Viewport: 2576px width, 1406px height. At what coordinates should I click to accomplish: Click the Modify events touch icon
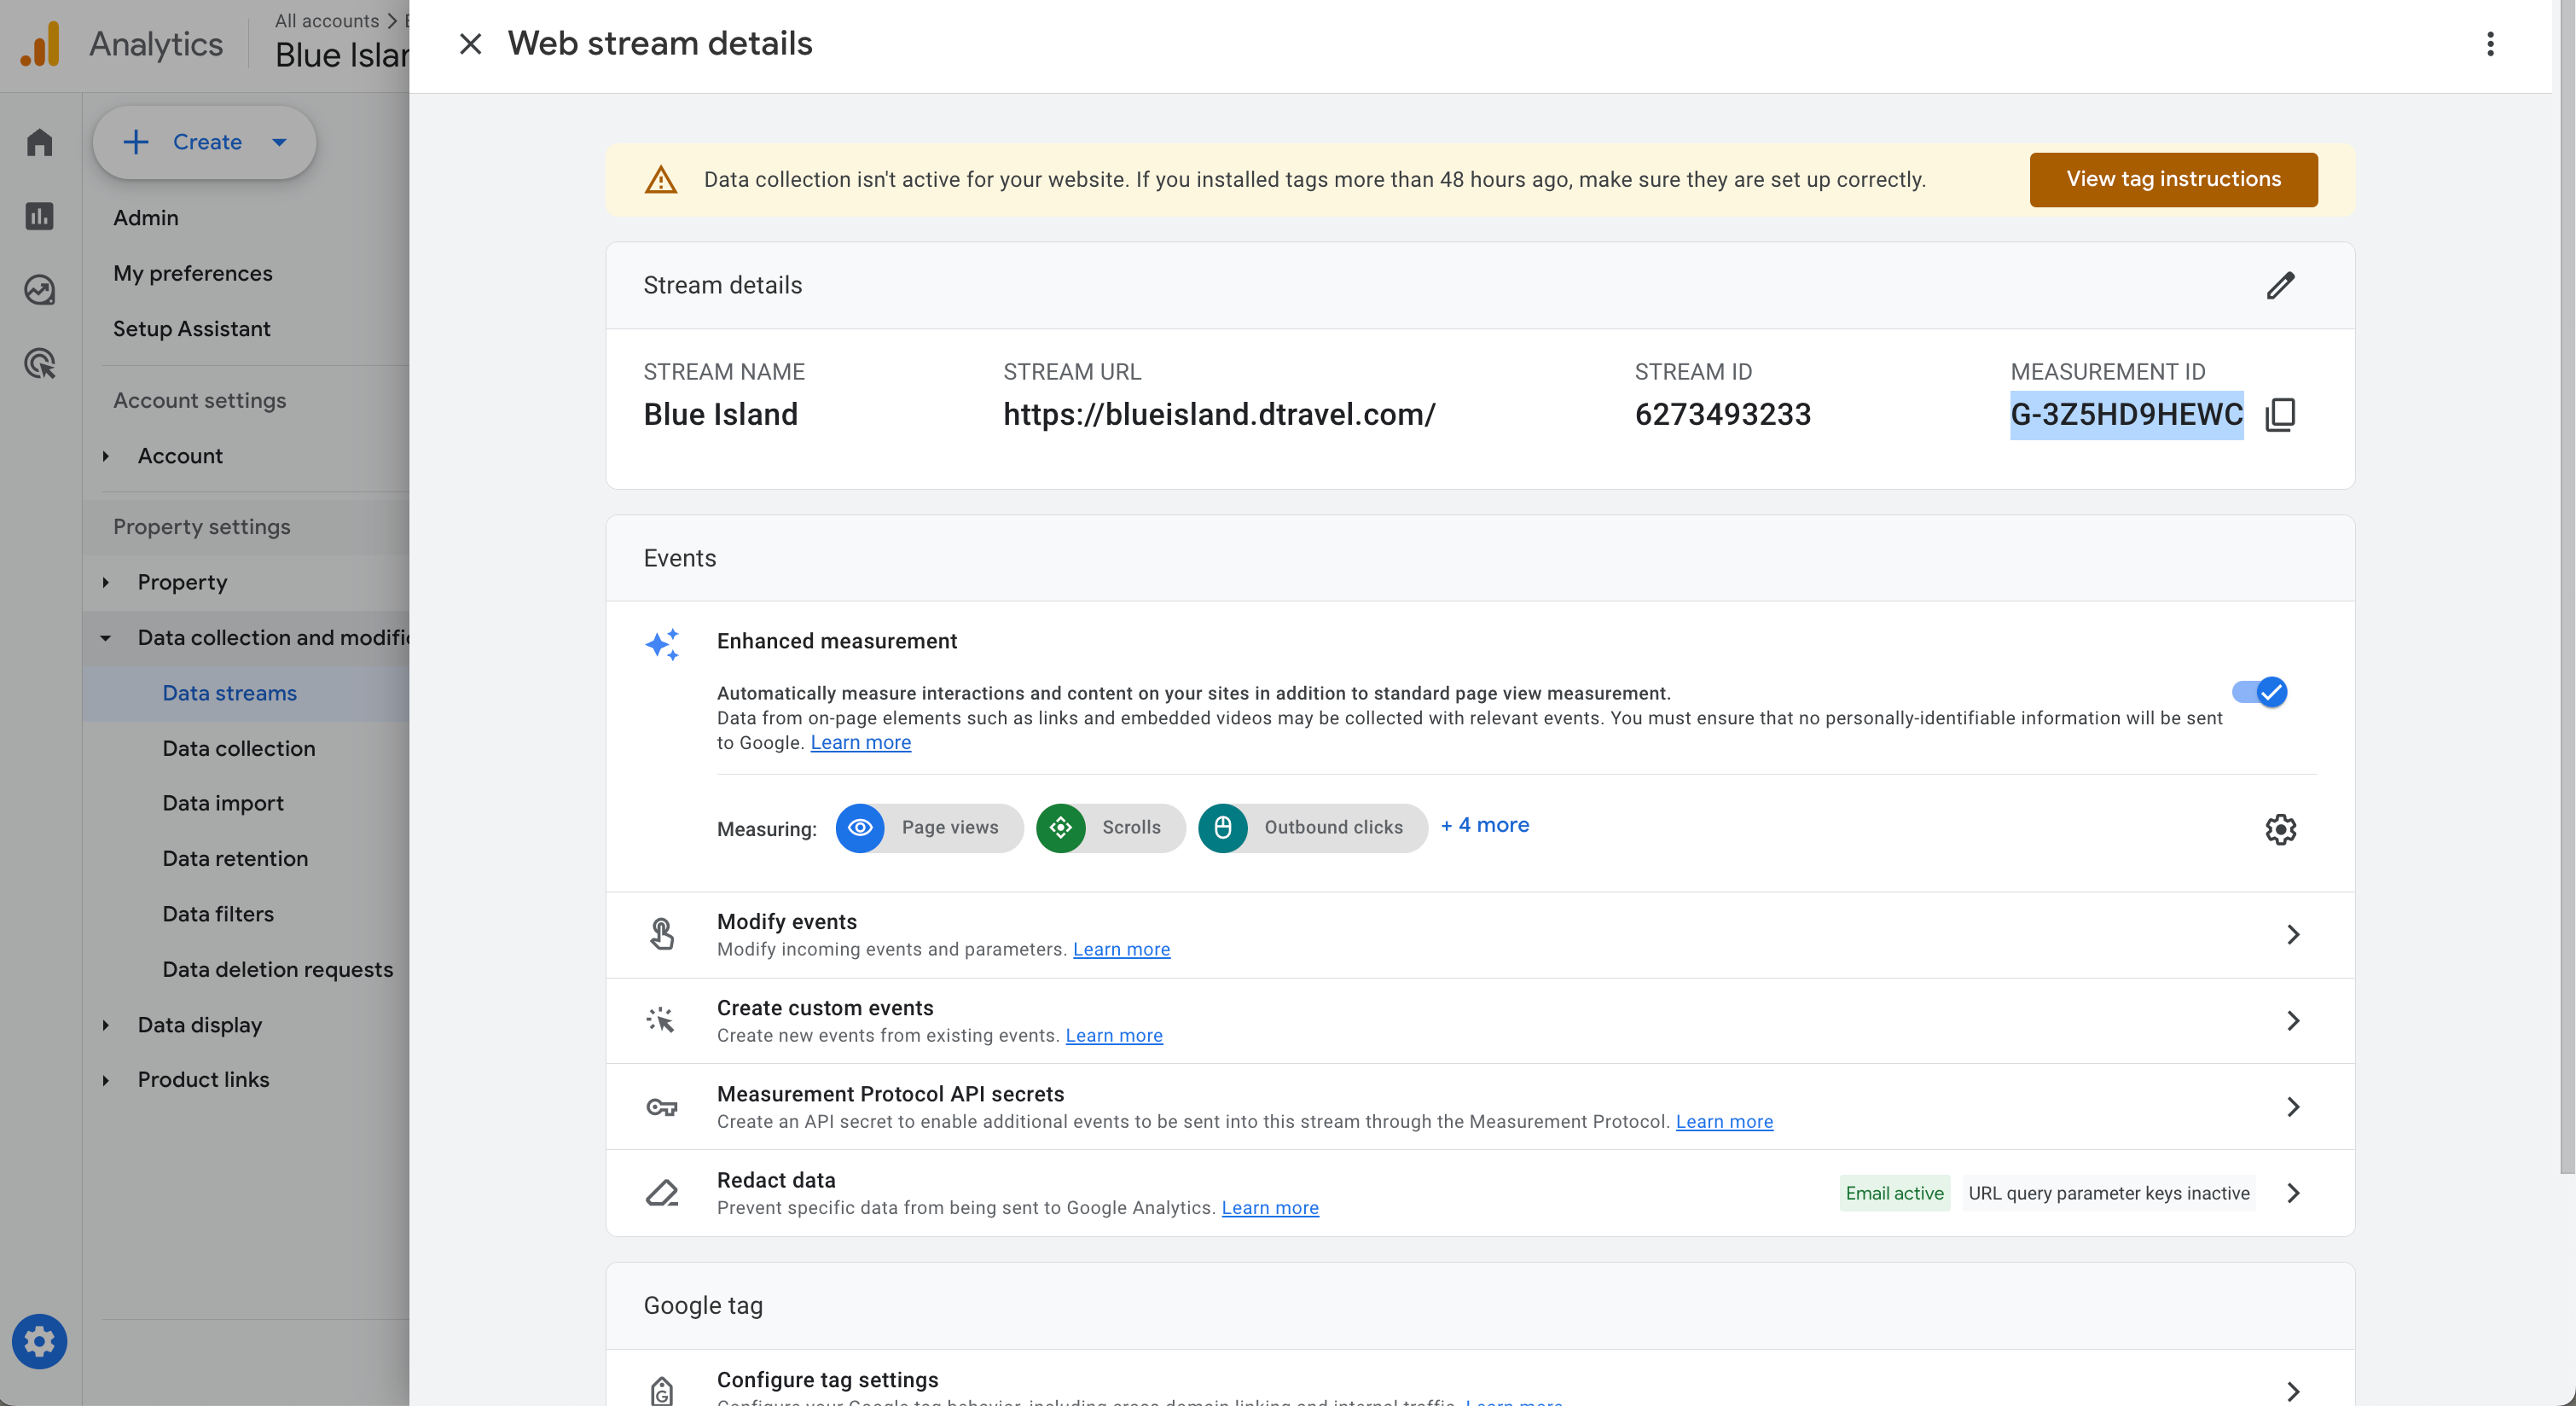pos(662,934)
